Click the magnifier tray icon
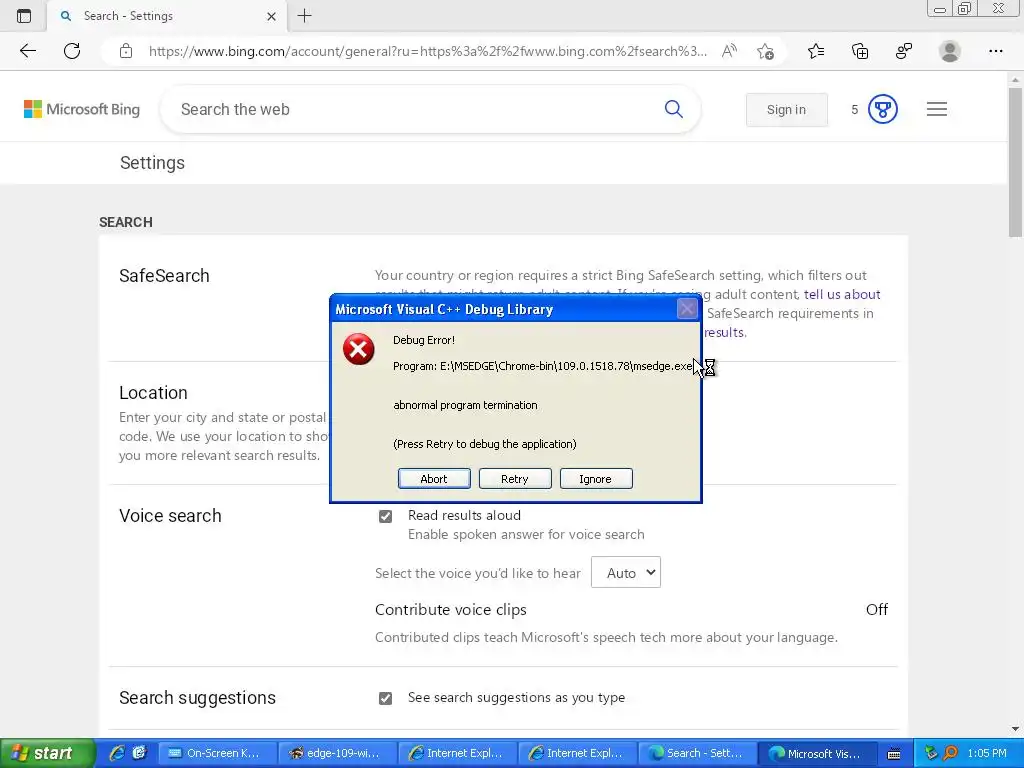The width and height of the screenshot is (1024, 768). [x=950, y=753]
